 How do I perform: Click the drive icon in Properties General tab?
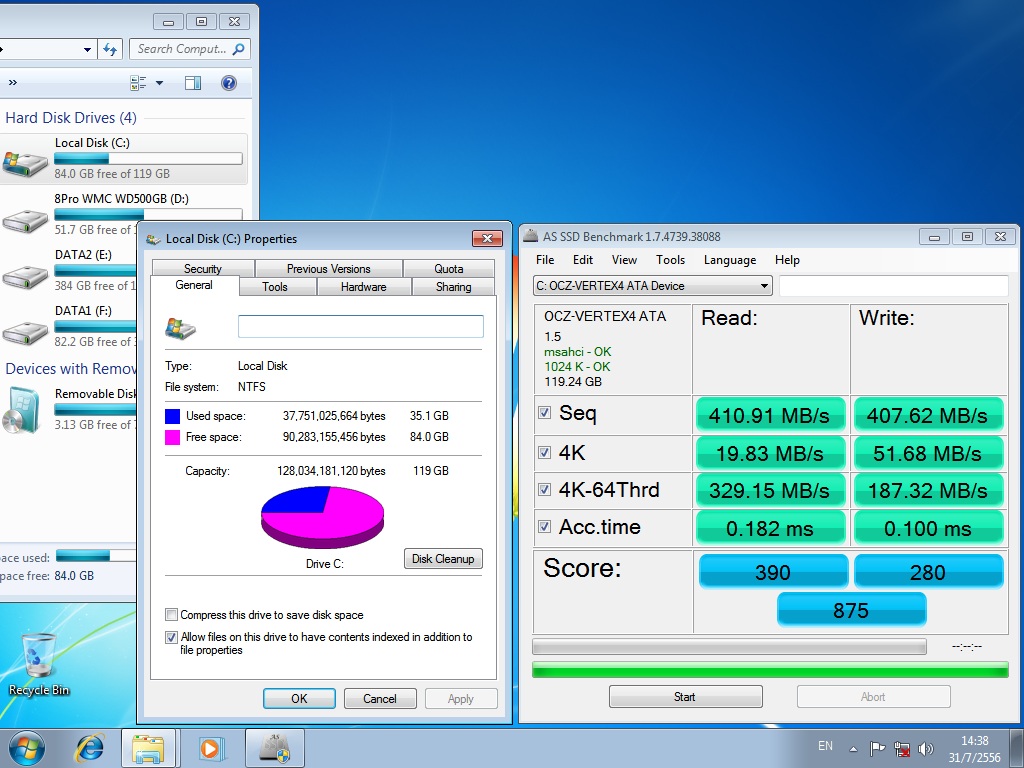[180, 328]
